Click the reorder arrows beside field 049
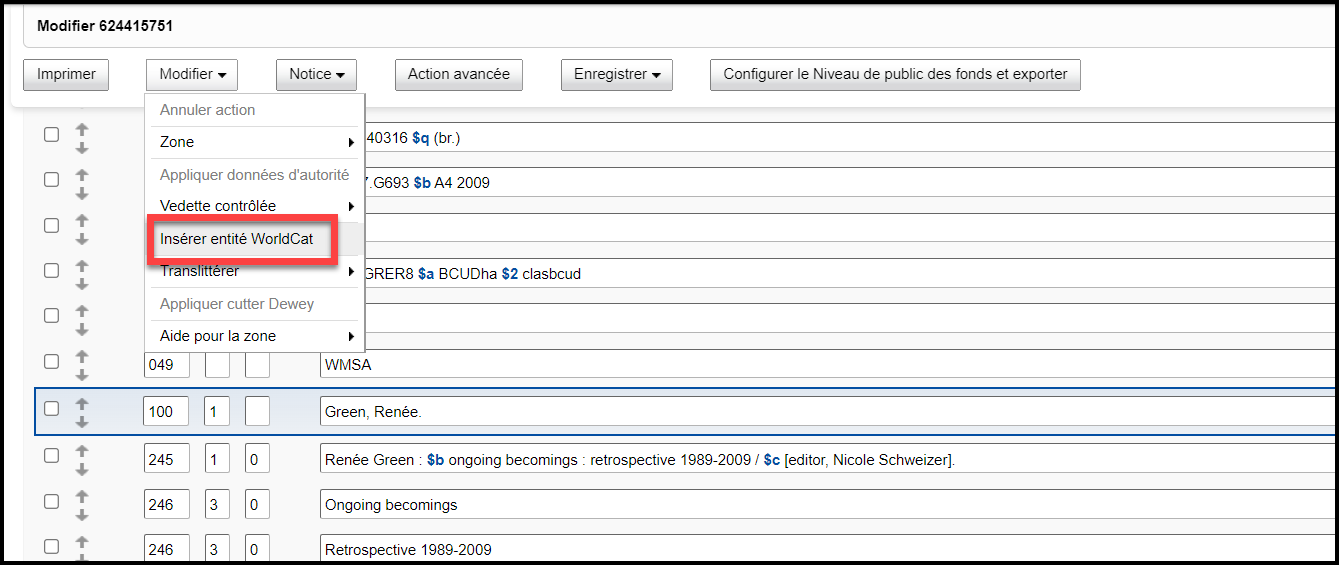Screen dimensions: 1339x565 [82, 365]
